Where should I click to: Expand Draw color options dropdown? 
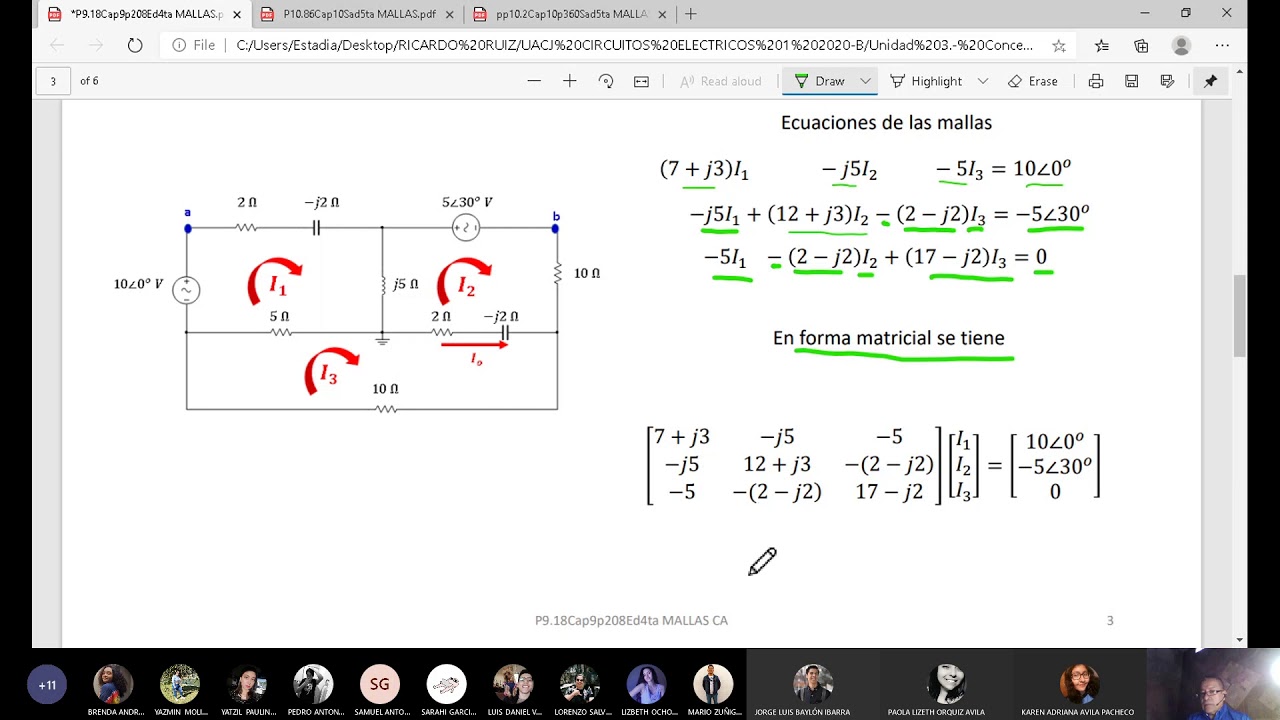[865, 81]
